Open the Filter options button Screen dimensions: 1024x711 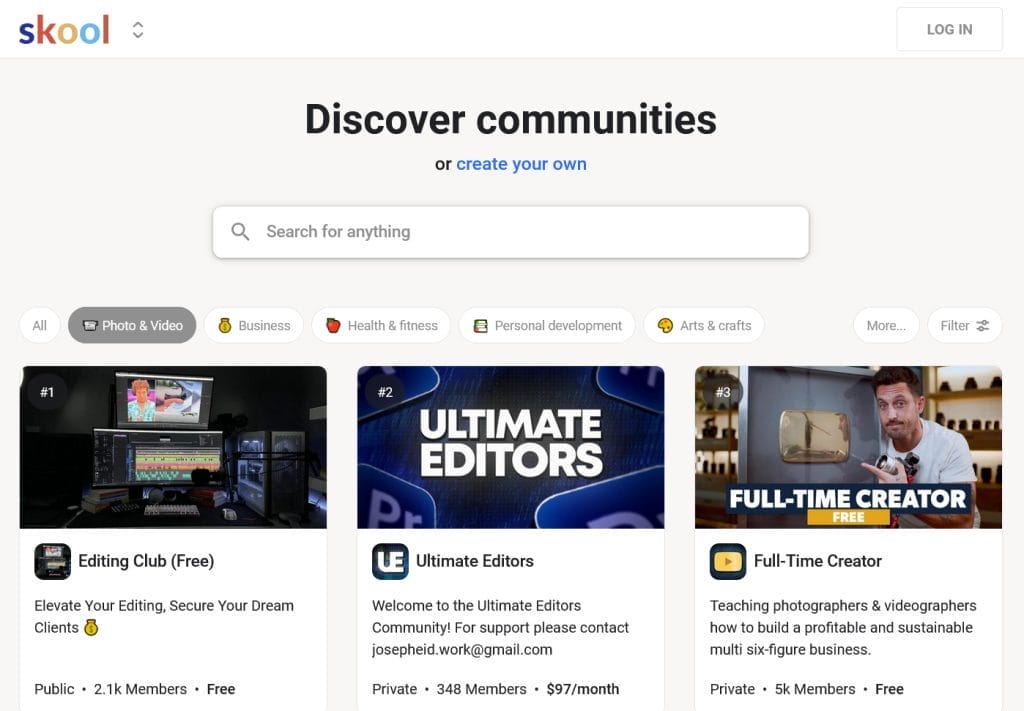coord(965,325)
